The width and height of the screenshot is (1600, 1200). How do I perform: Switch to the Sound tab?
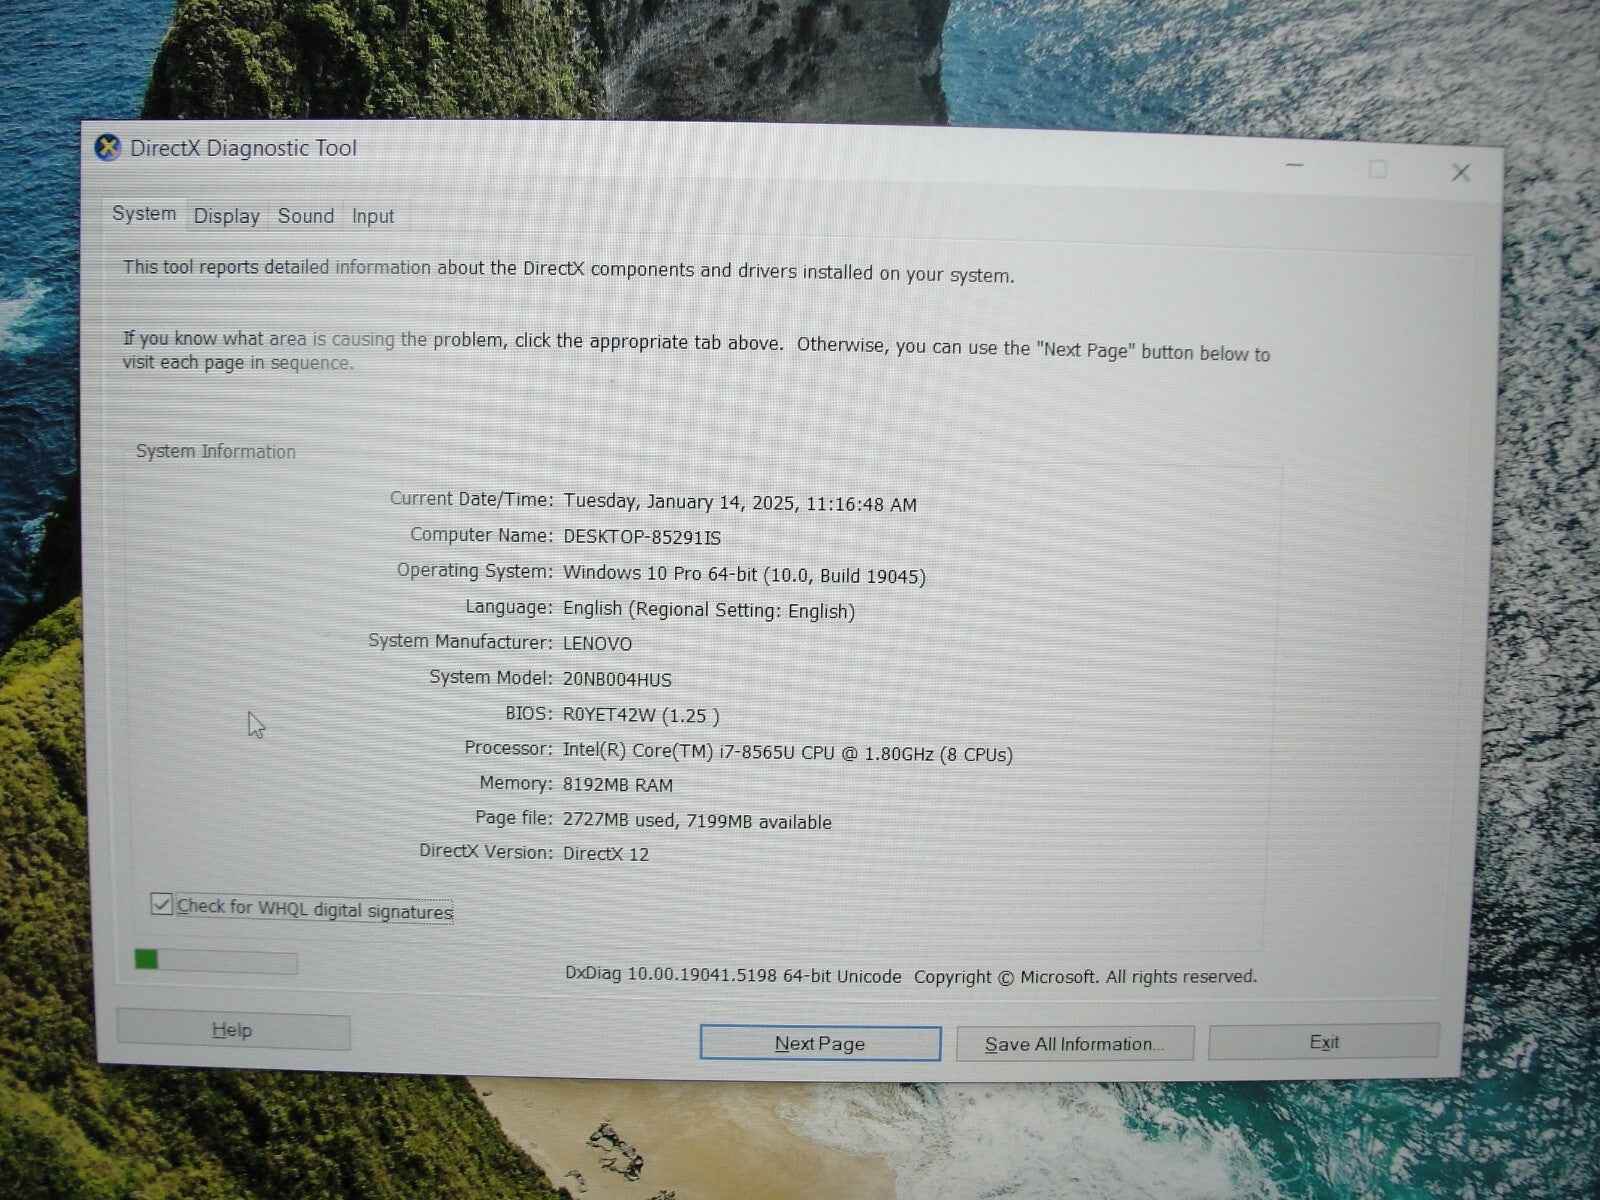(x=305, y=215)
